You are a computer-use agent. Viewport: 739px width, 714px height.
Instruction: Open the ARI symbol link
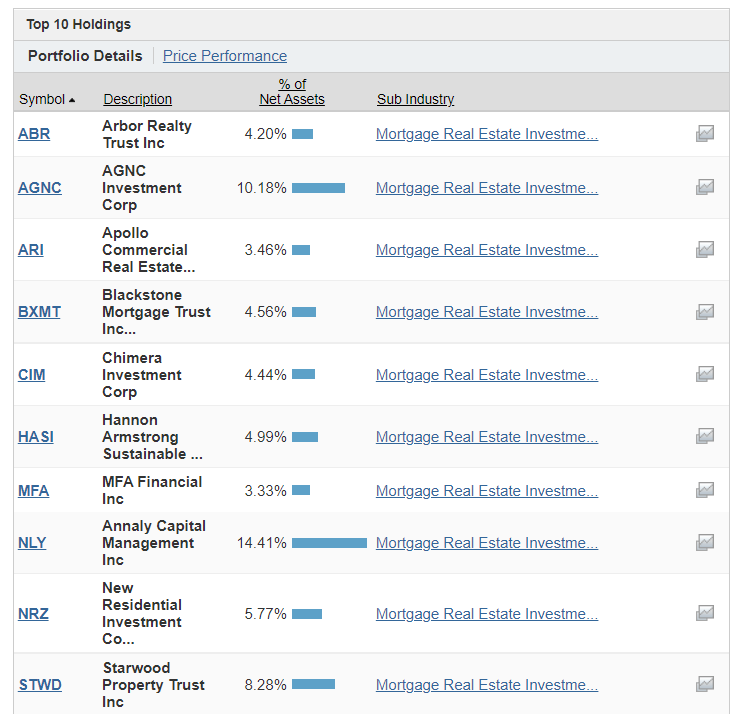(31, 250)
